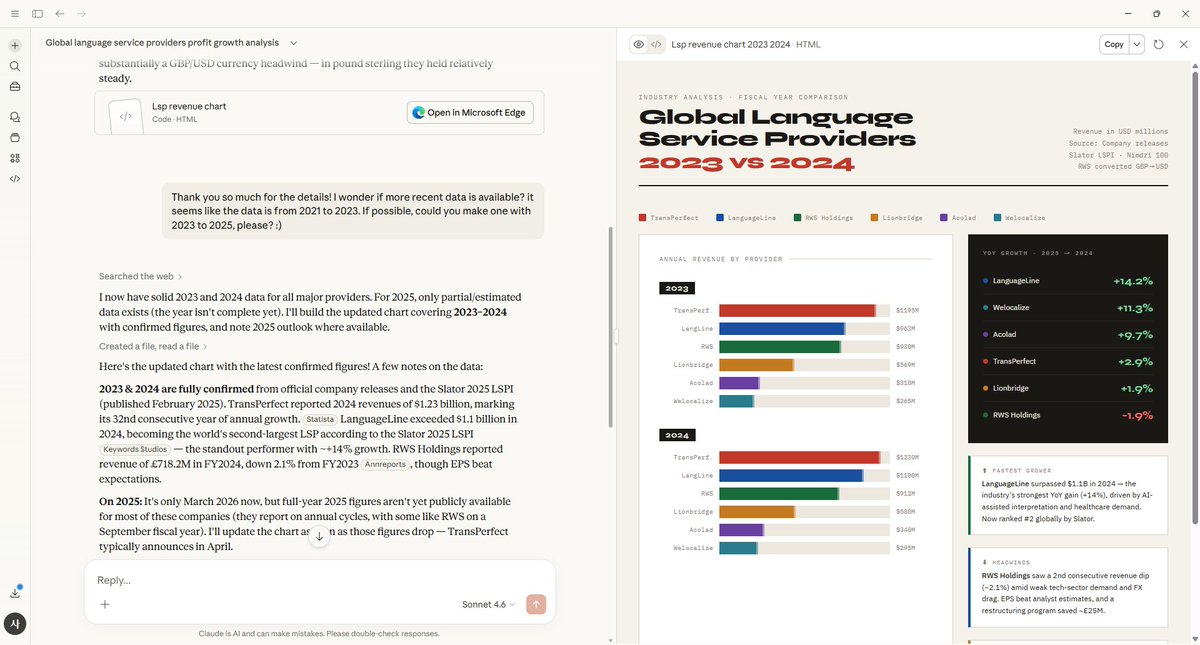Viewport: 1200px width, 645px height.
Task: Jump to latest with the down-arrow button
Action: pyautogui.click(x=320, y=536)
